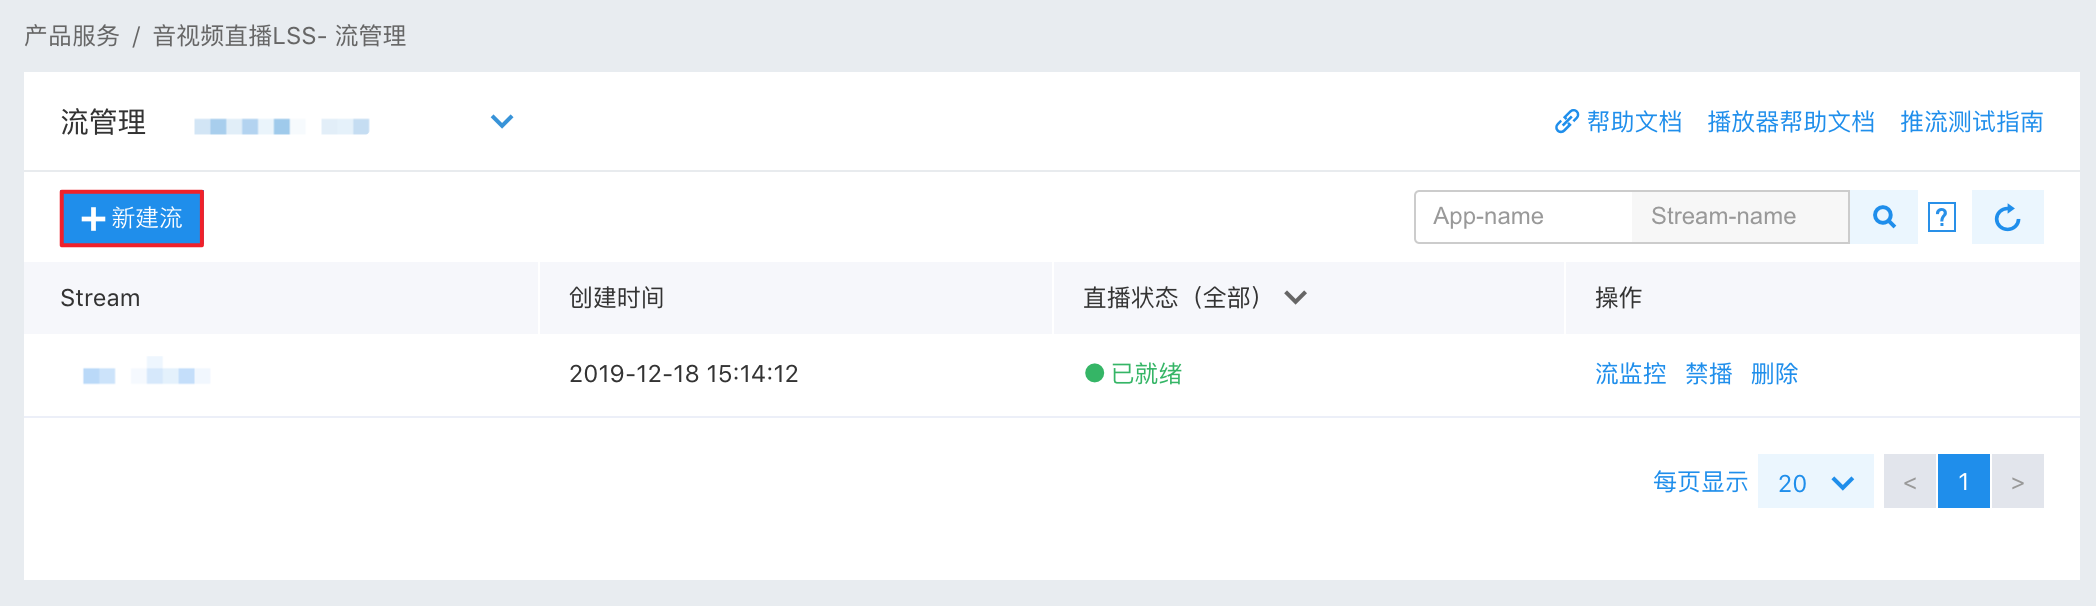Open the 直播状态 (全部) filter dropdown
Viewport: 2096px width, 606px height.
tap(1295, 298)
